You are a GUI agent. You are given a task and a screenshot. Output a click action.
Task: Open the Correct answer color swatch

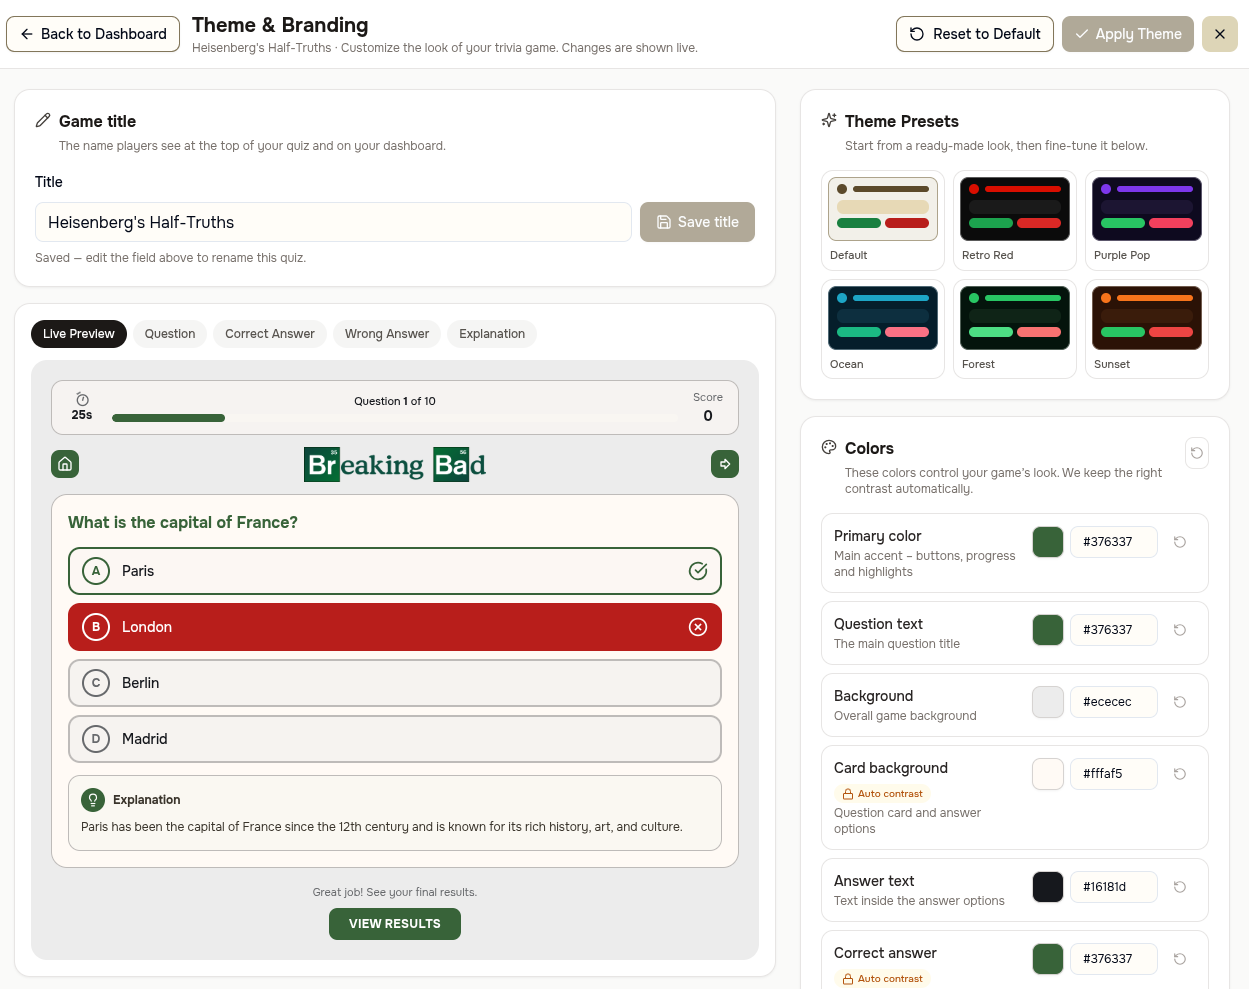1048,959
